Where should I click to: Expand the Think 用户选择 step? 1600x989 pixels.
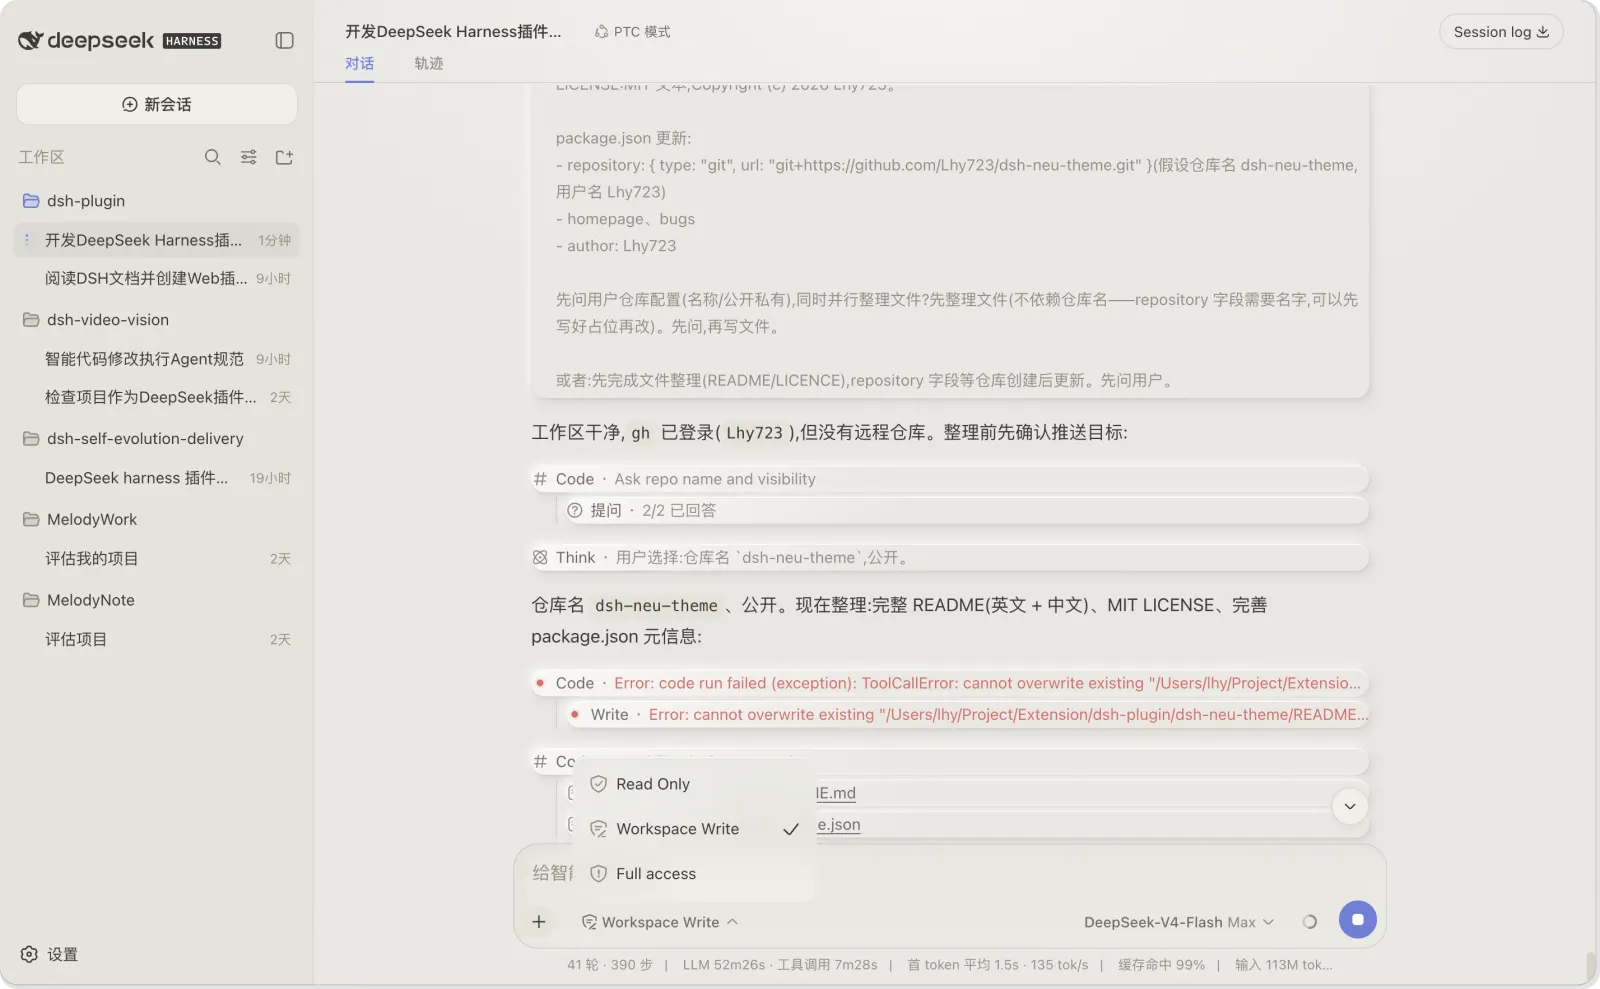coord(950,557)
